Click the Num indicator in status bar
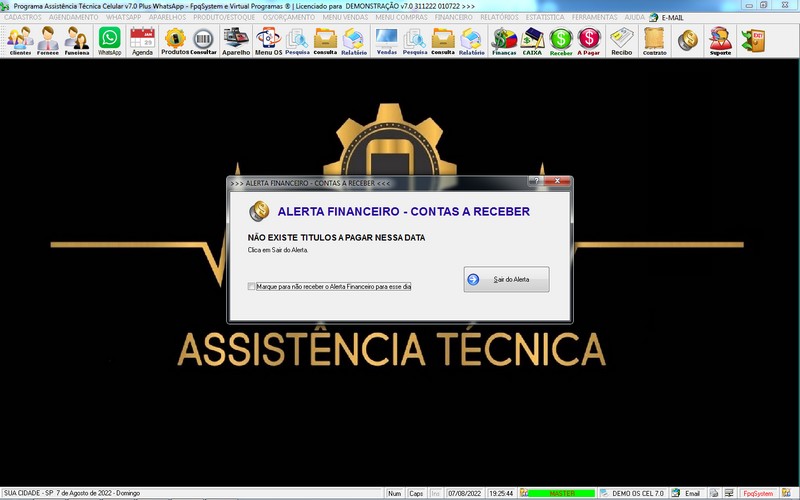 click(394, 493)
